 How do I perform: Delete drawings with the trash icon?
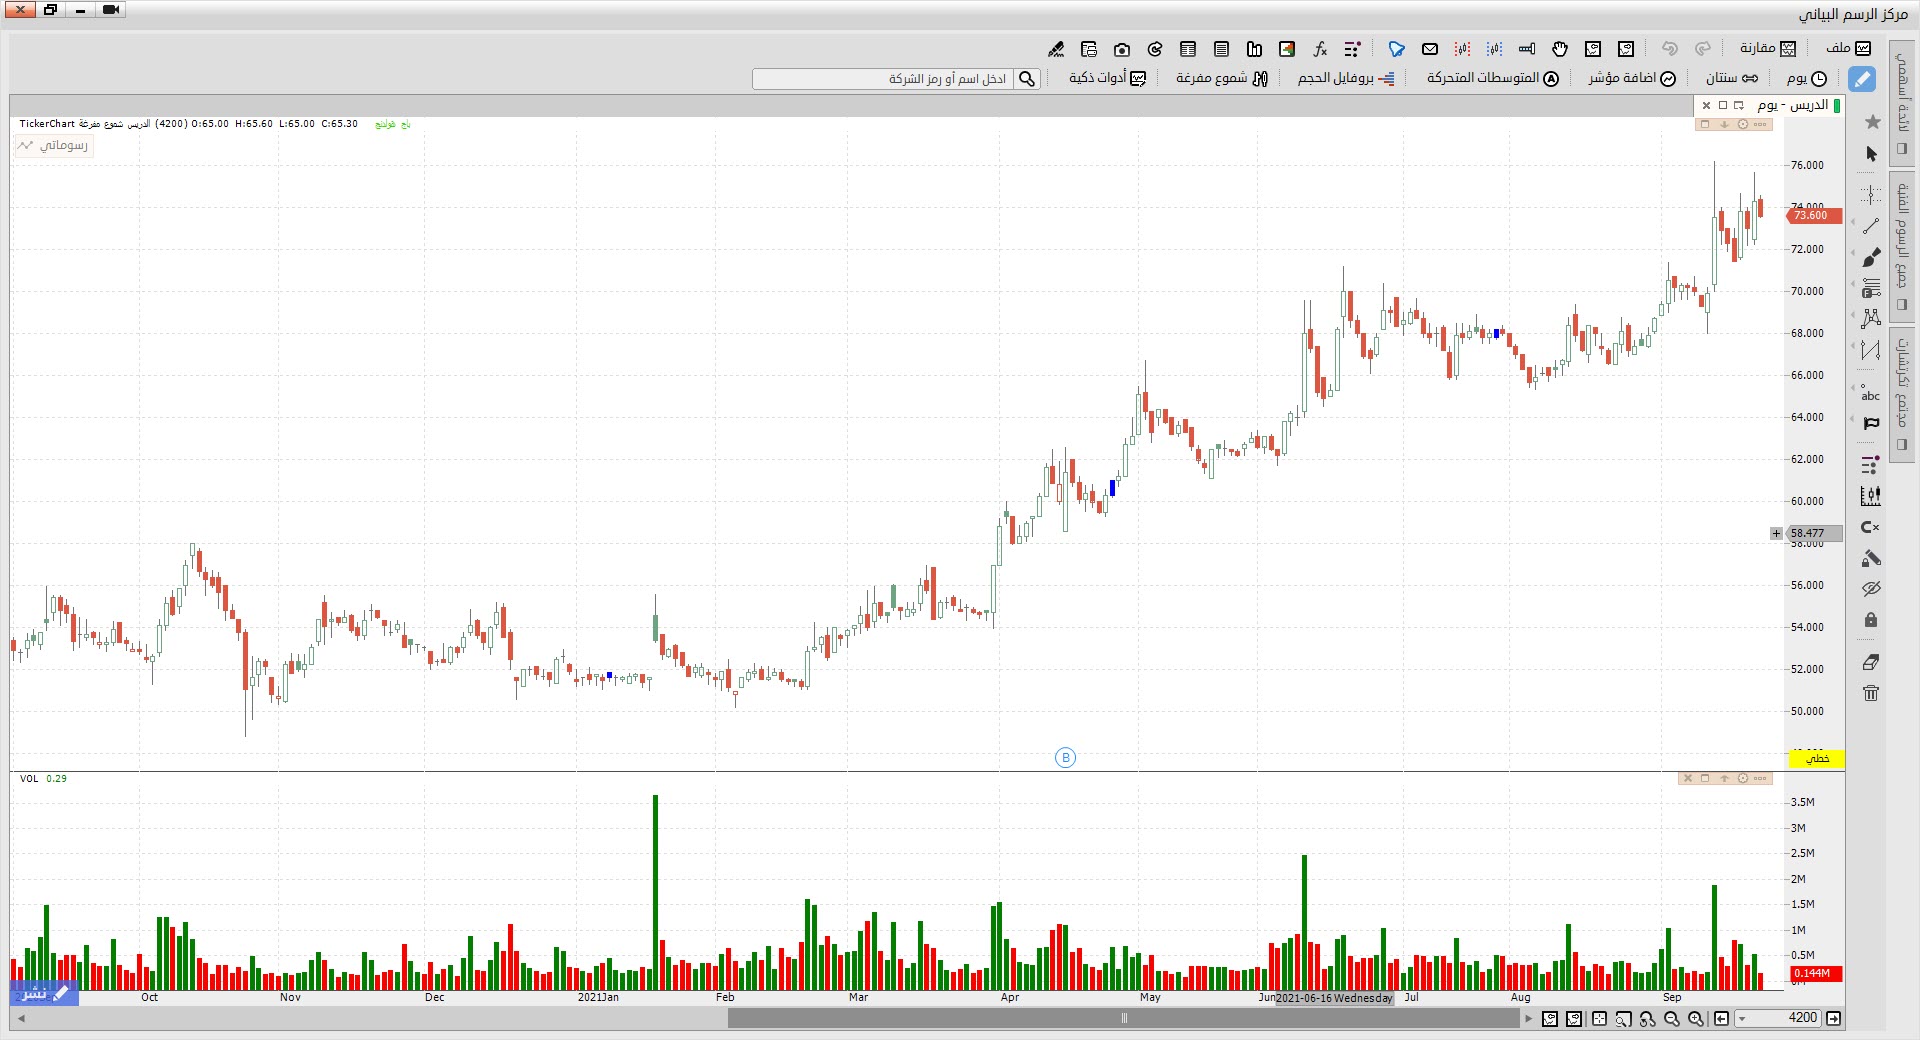1871,693
